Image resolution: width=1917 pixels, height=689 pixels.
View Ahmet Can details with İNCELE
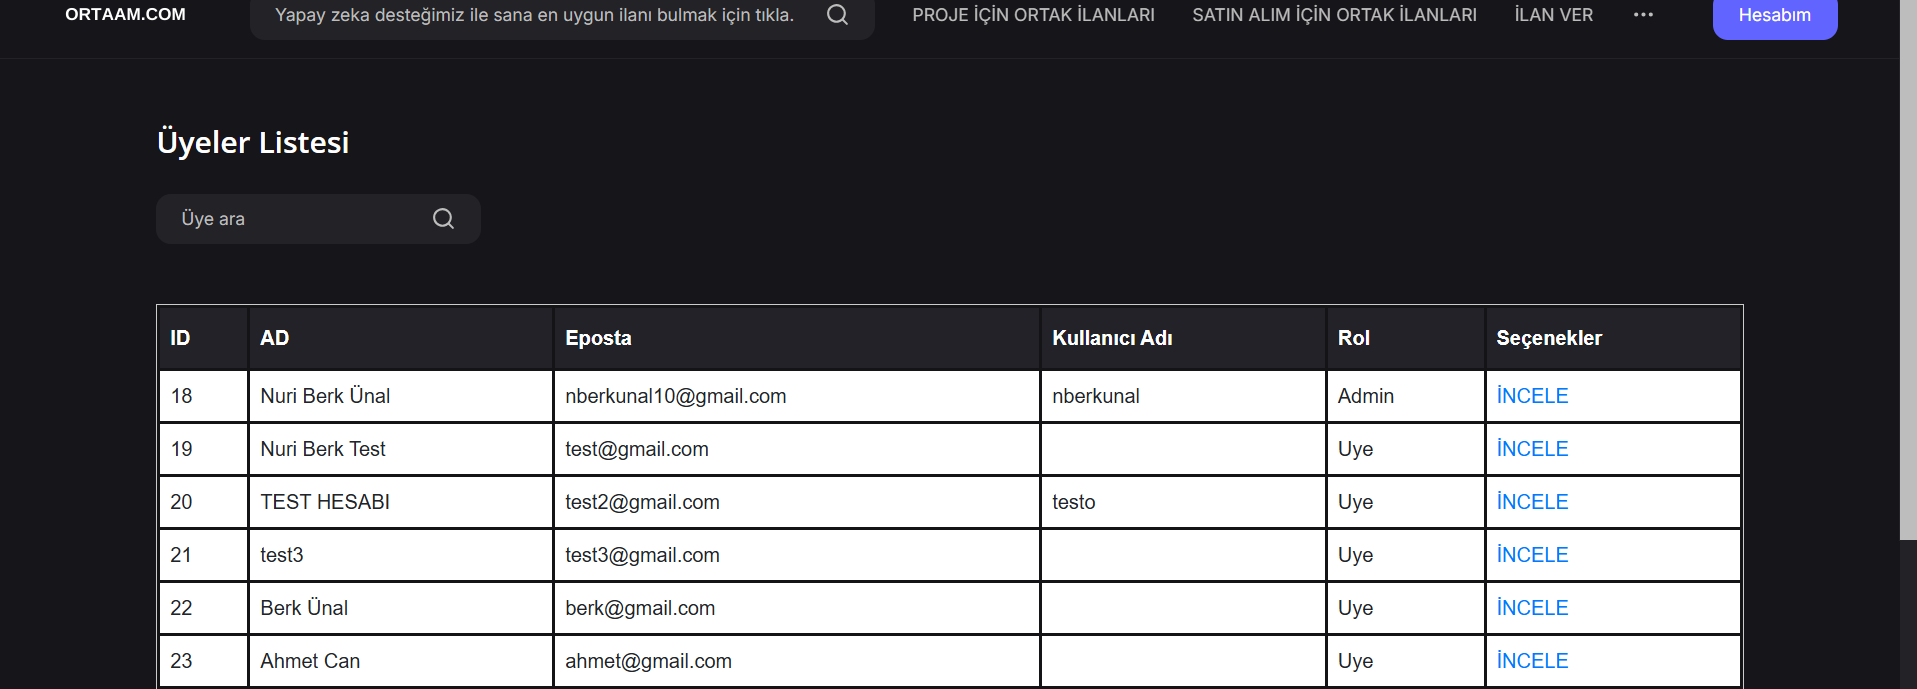[x=1532, y=661]
